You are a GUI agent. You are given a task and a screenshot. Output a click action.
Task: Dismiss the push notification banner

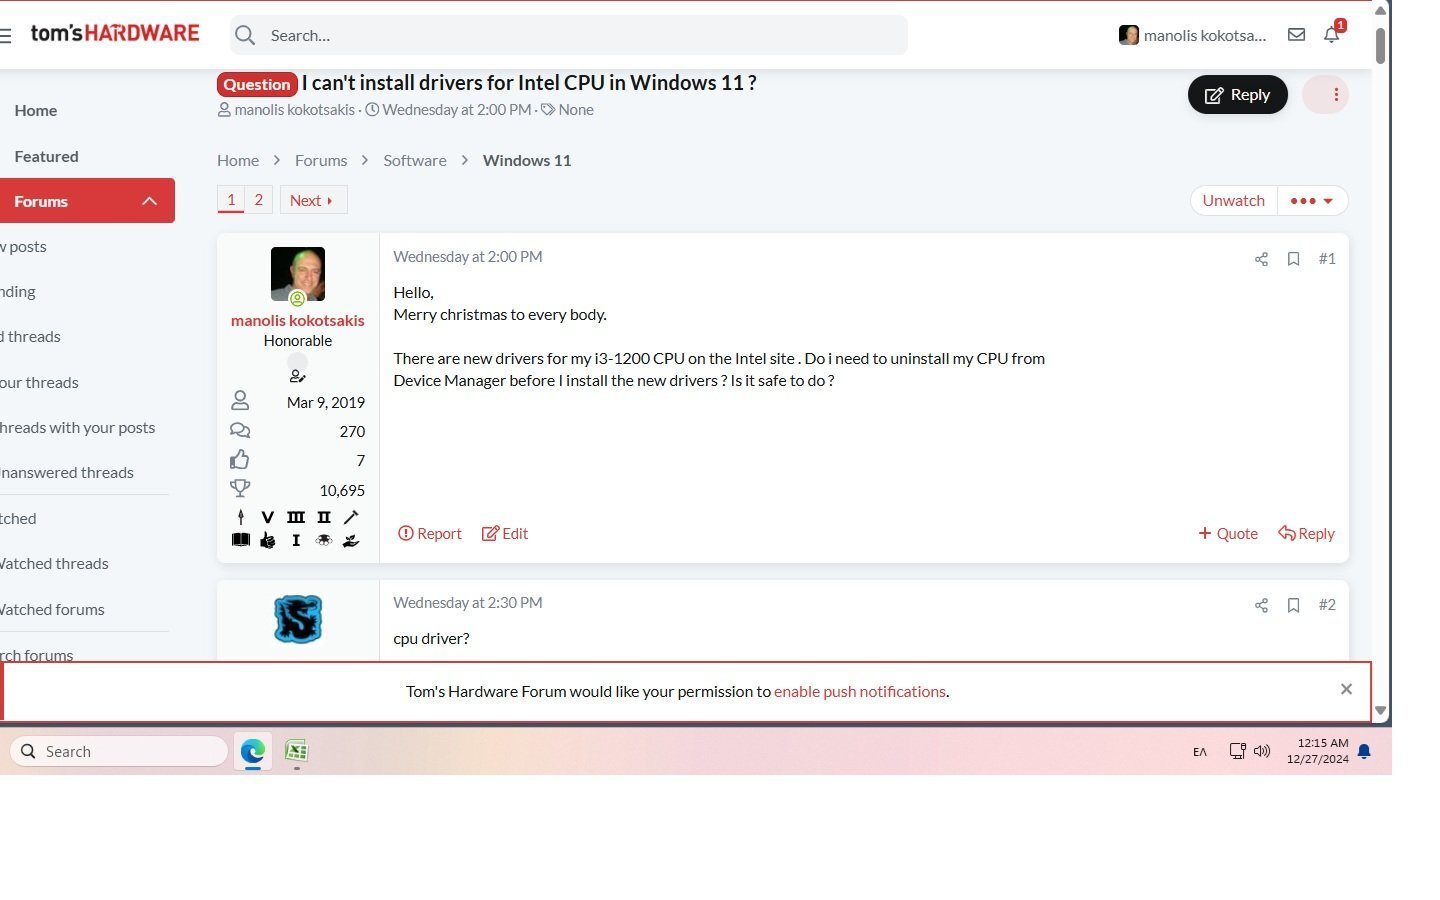[x=1346, y=689]
